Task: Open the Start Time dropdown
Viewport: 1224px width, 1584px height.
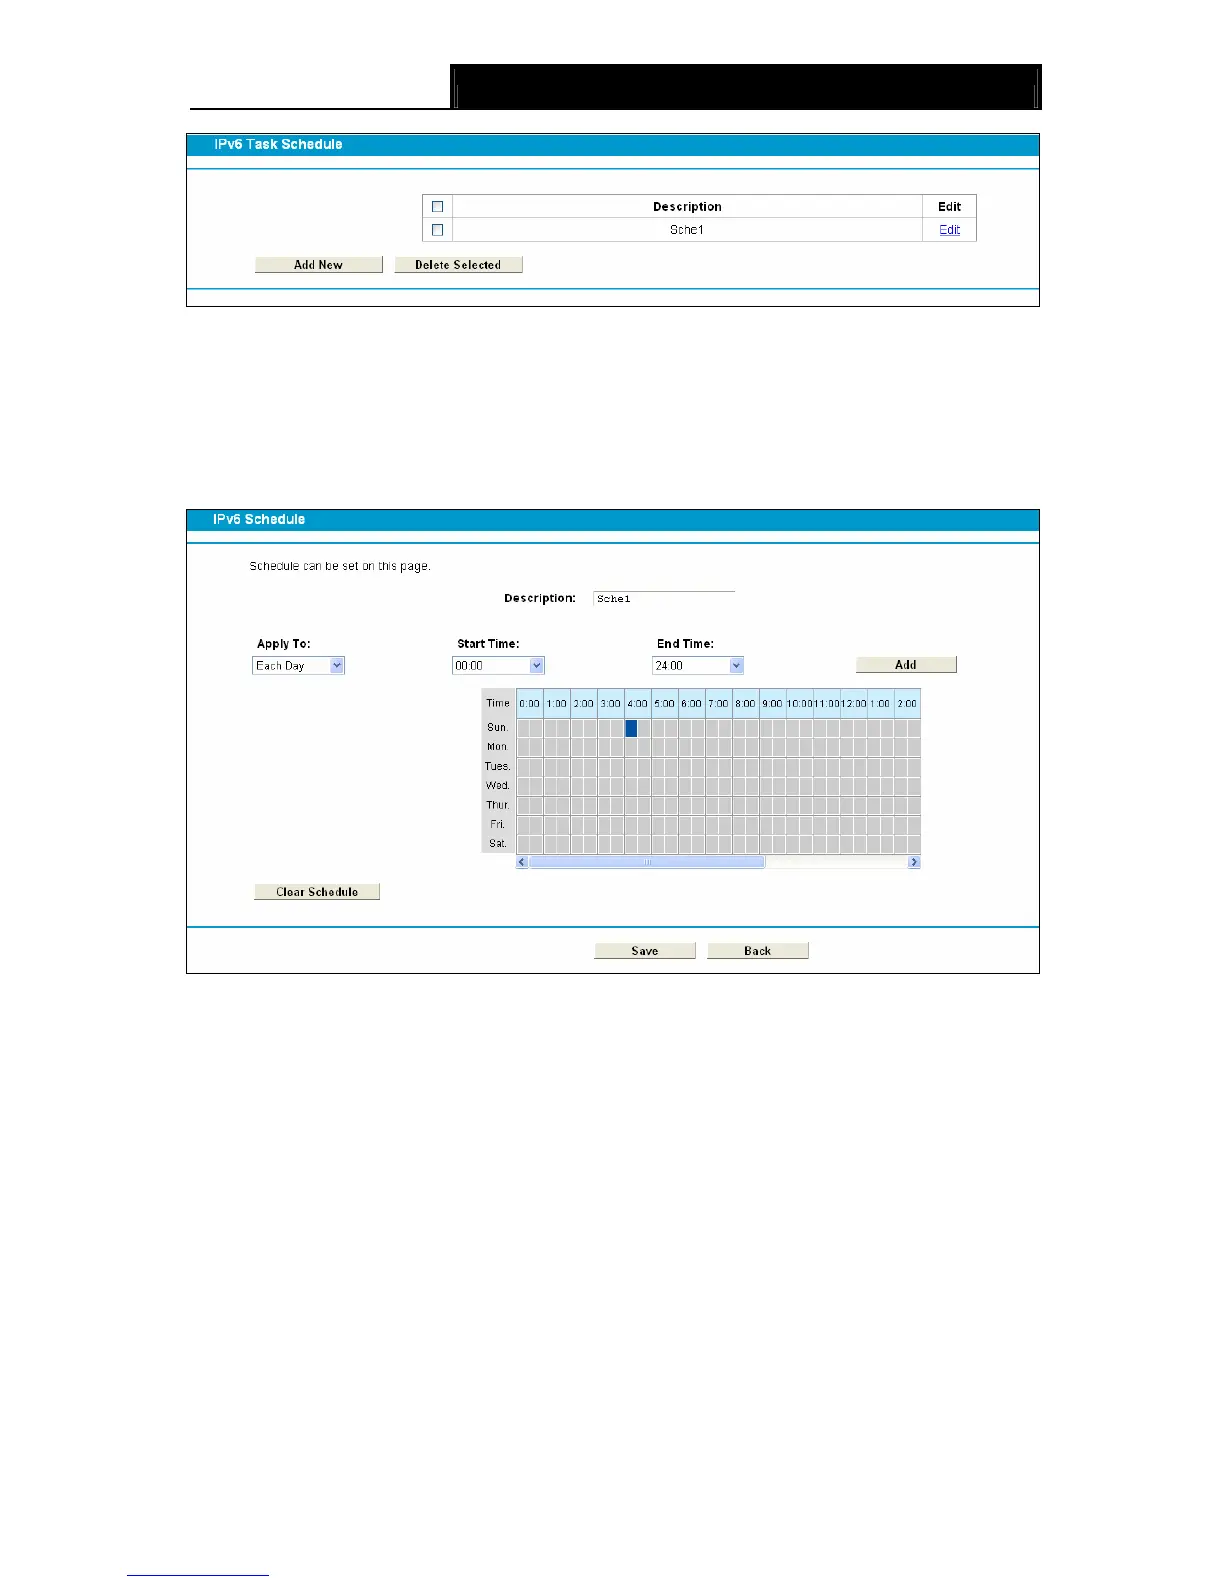Action: point(498,665)
